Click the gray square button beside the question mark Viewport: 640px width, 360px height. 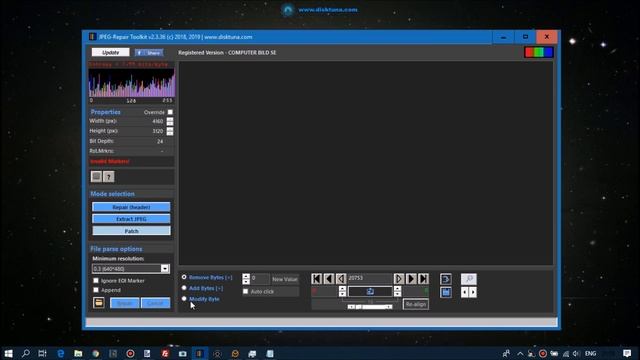(96, 177)
